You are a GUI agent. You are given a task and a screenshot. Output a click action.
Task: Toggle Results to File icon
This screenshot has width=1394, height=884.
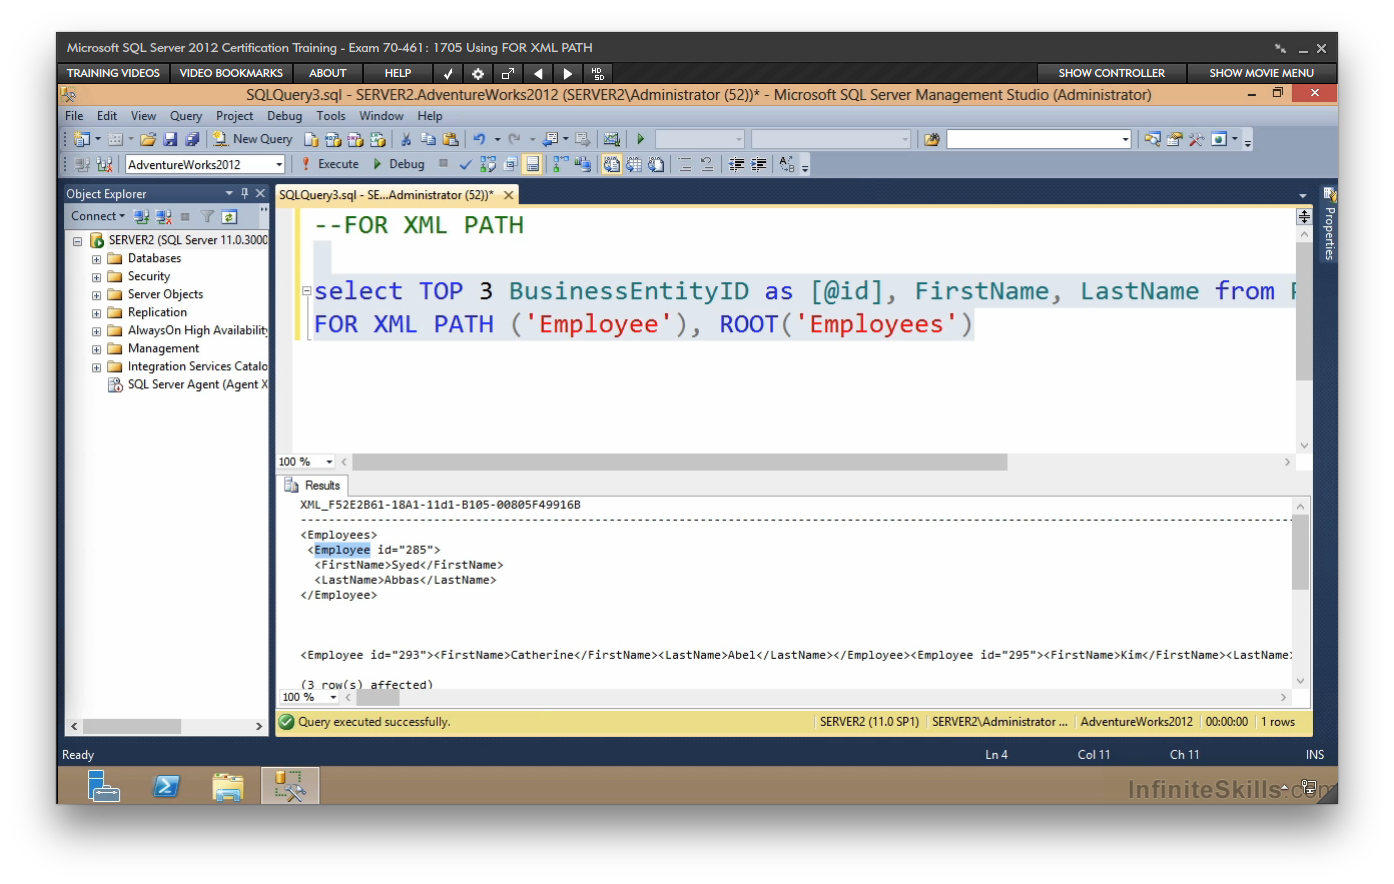coord(656,164)
